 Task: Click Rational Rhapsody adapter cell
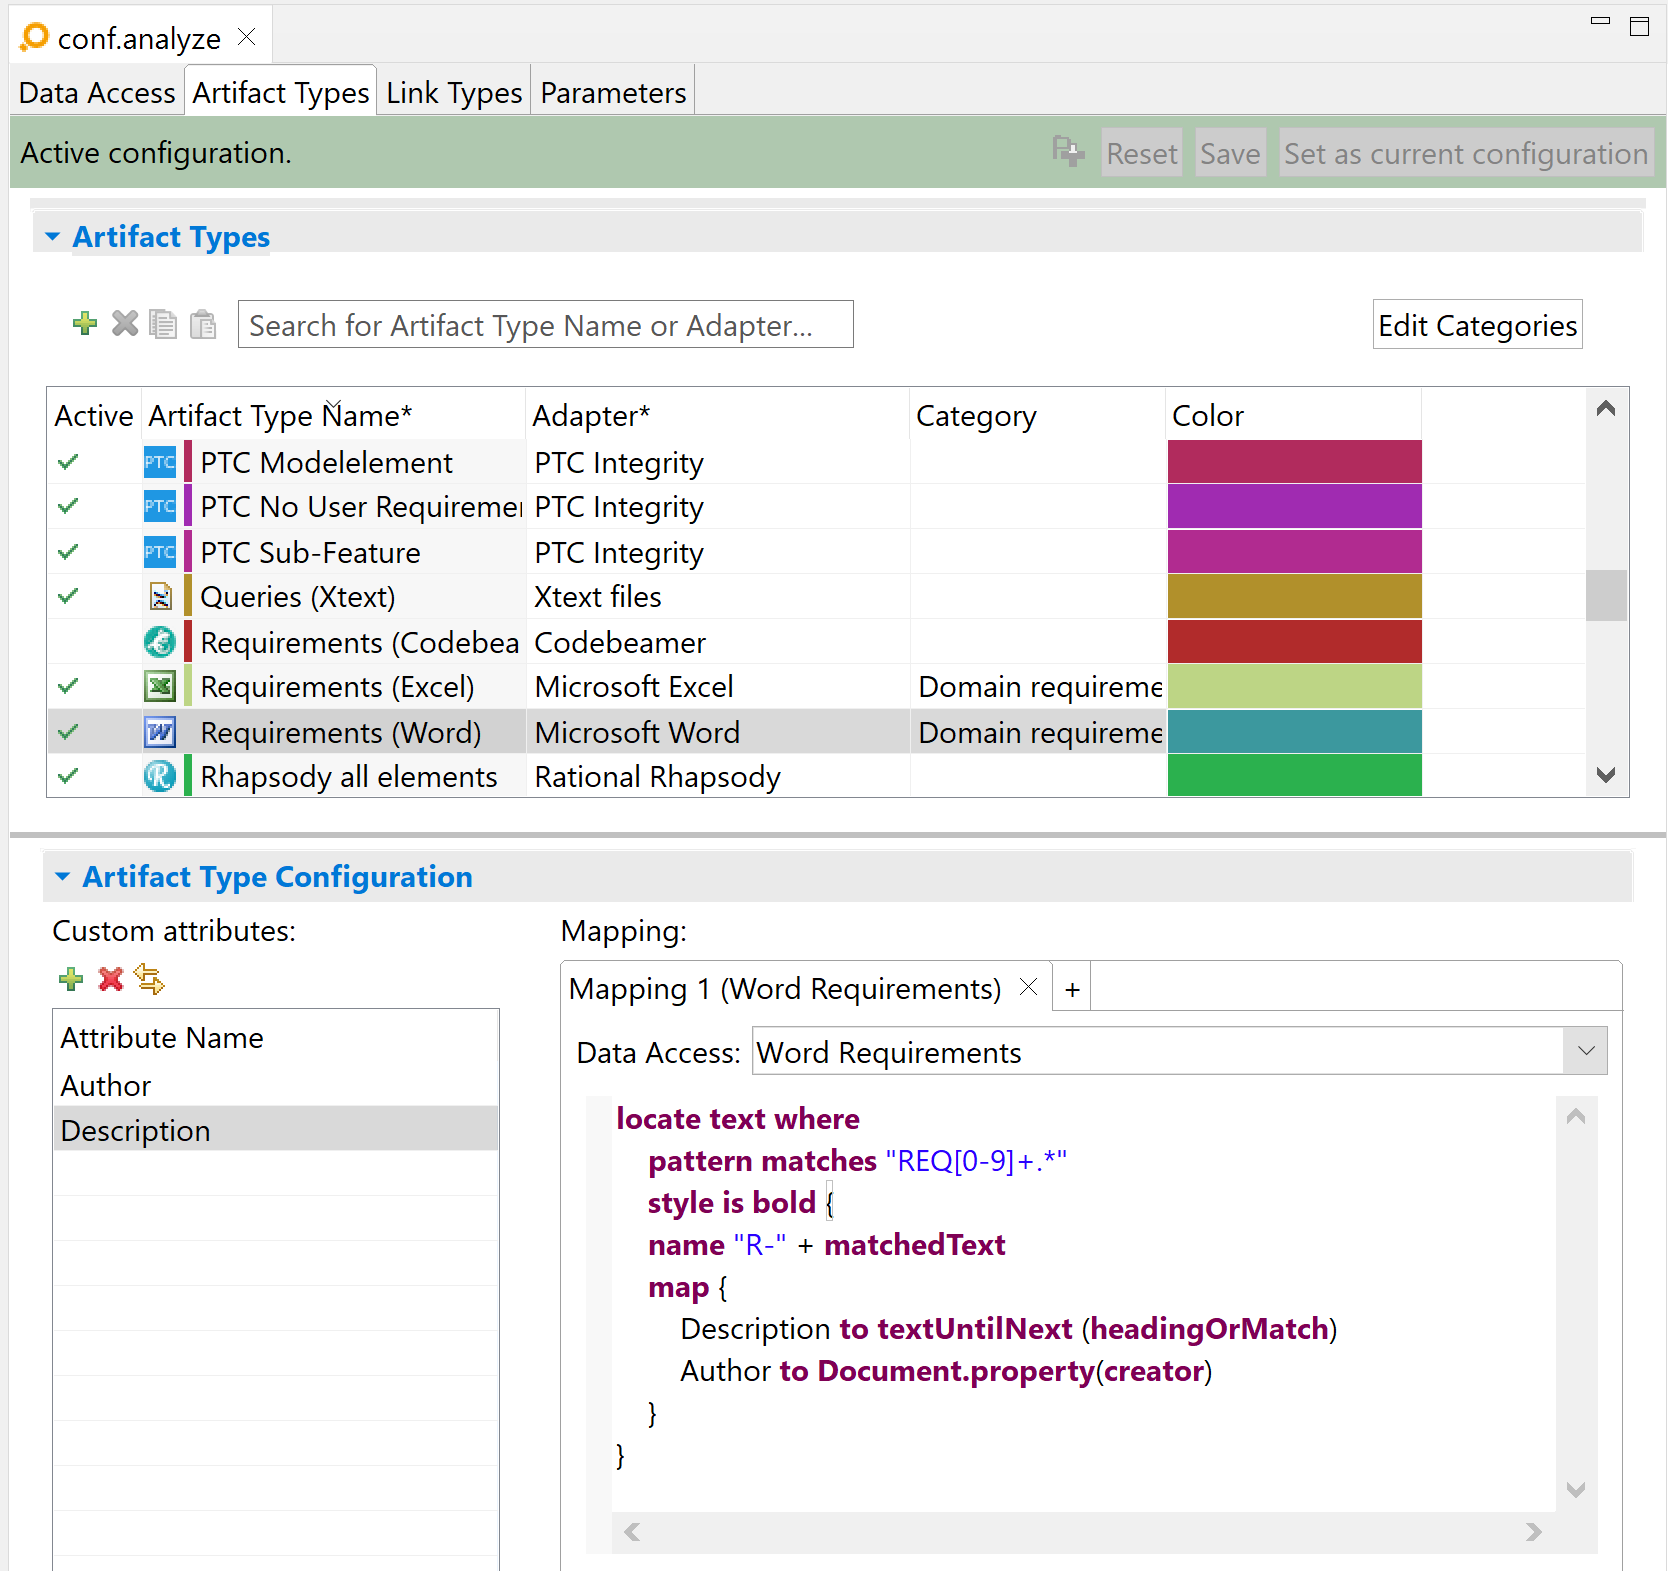[717, 776]
